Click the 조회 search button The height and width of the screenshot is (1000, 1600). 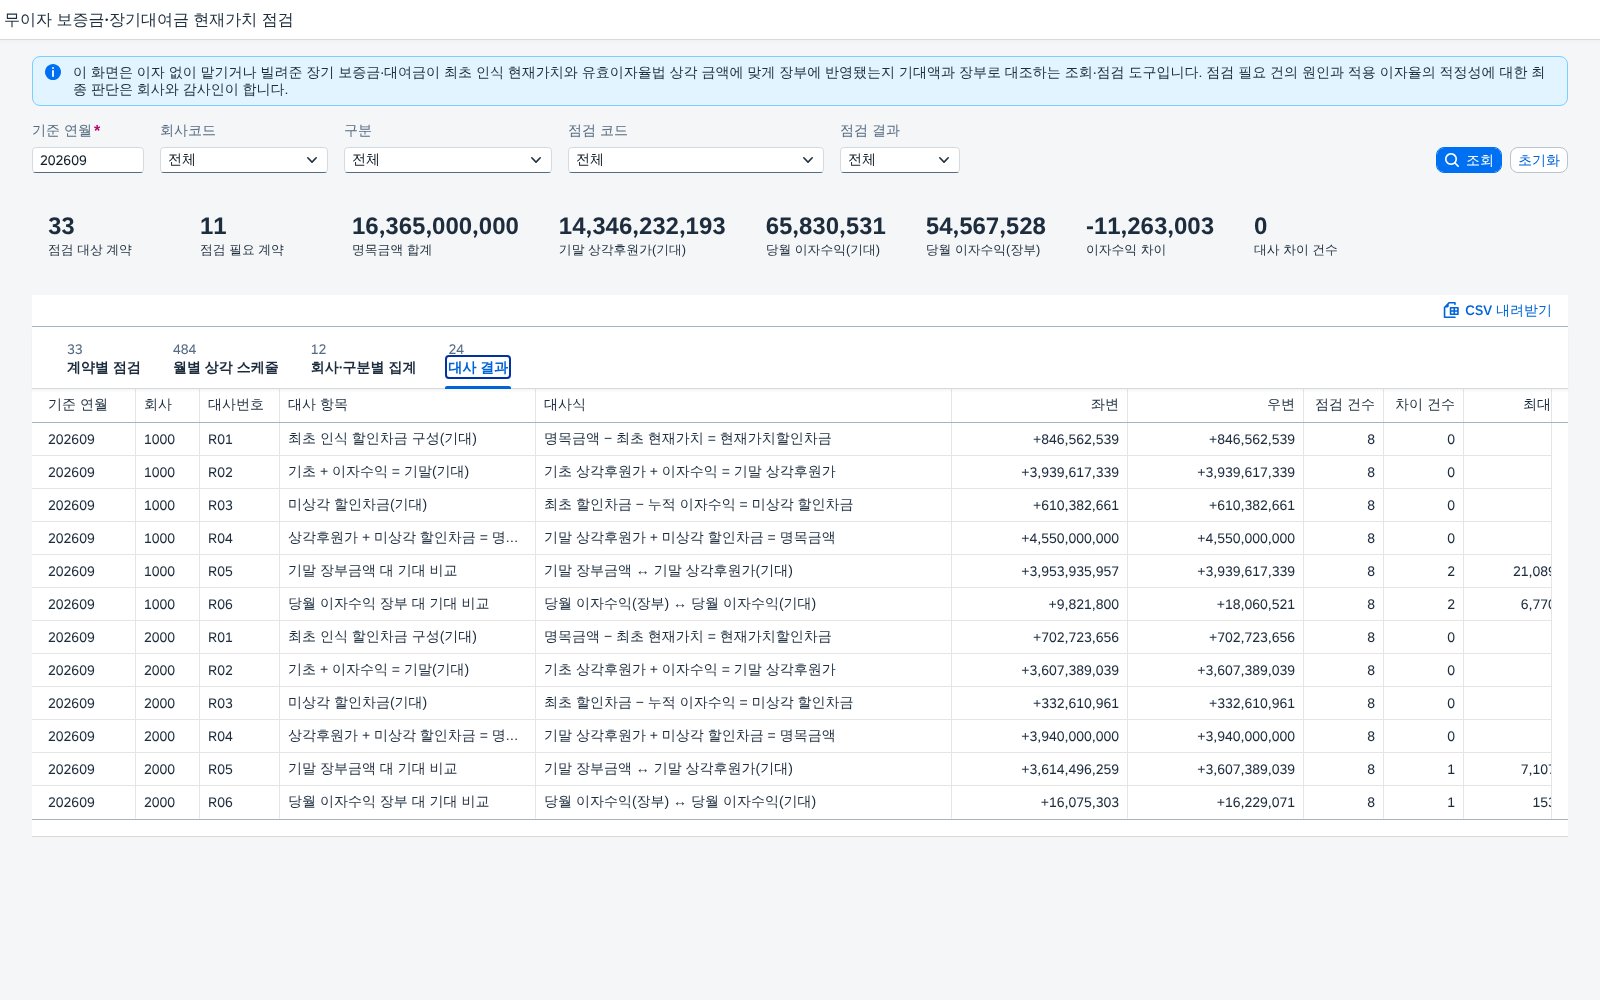point(1468,160)
